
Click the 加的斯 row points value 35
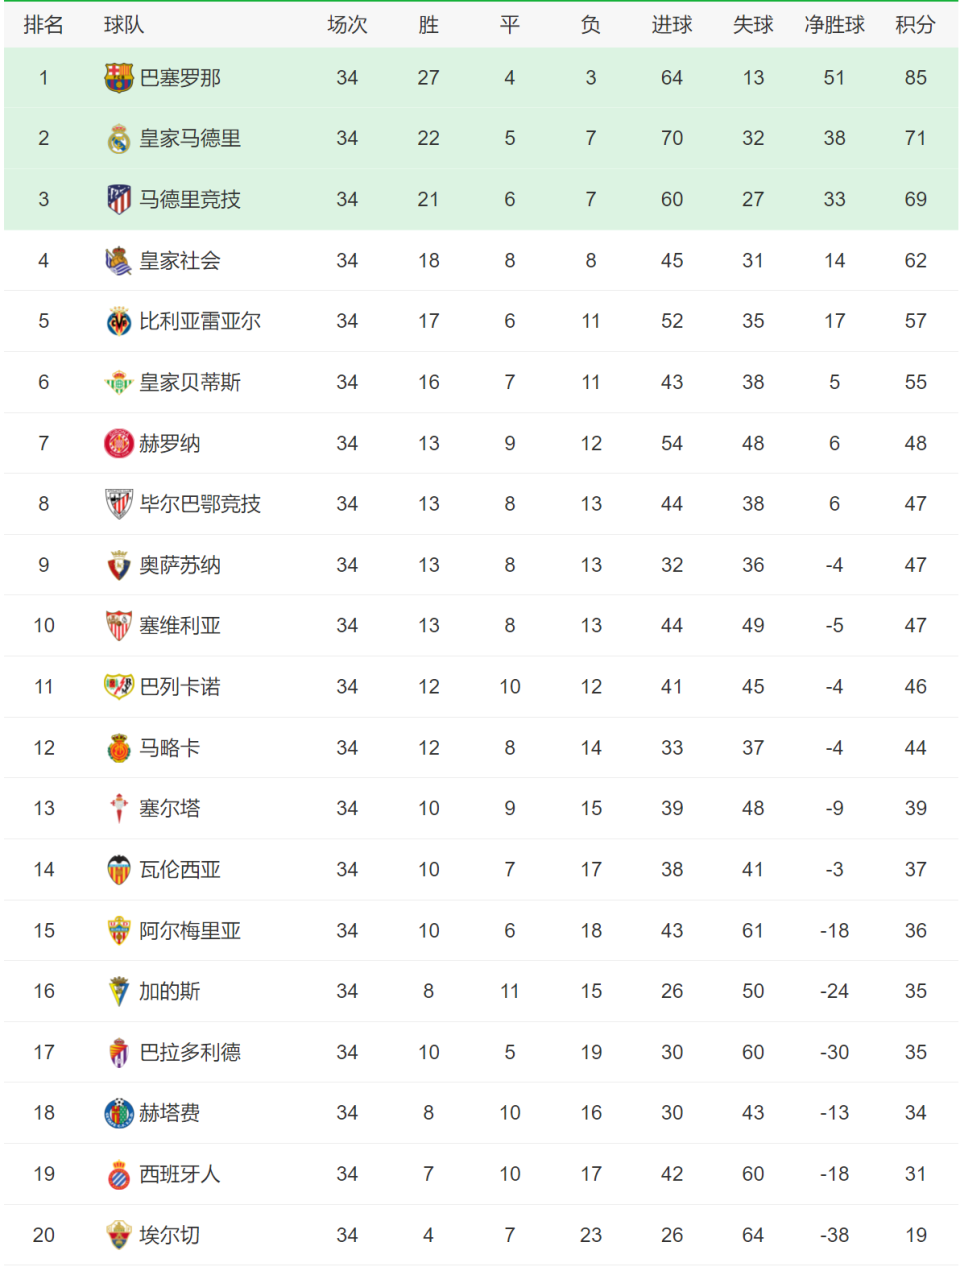coord(915,991)
